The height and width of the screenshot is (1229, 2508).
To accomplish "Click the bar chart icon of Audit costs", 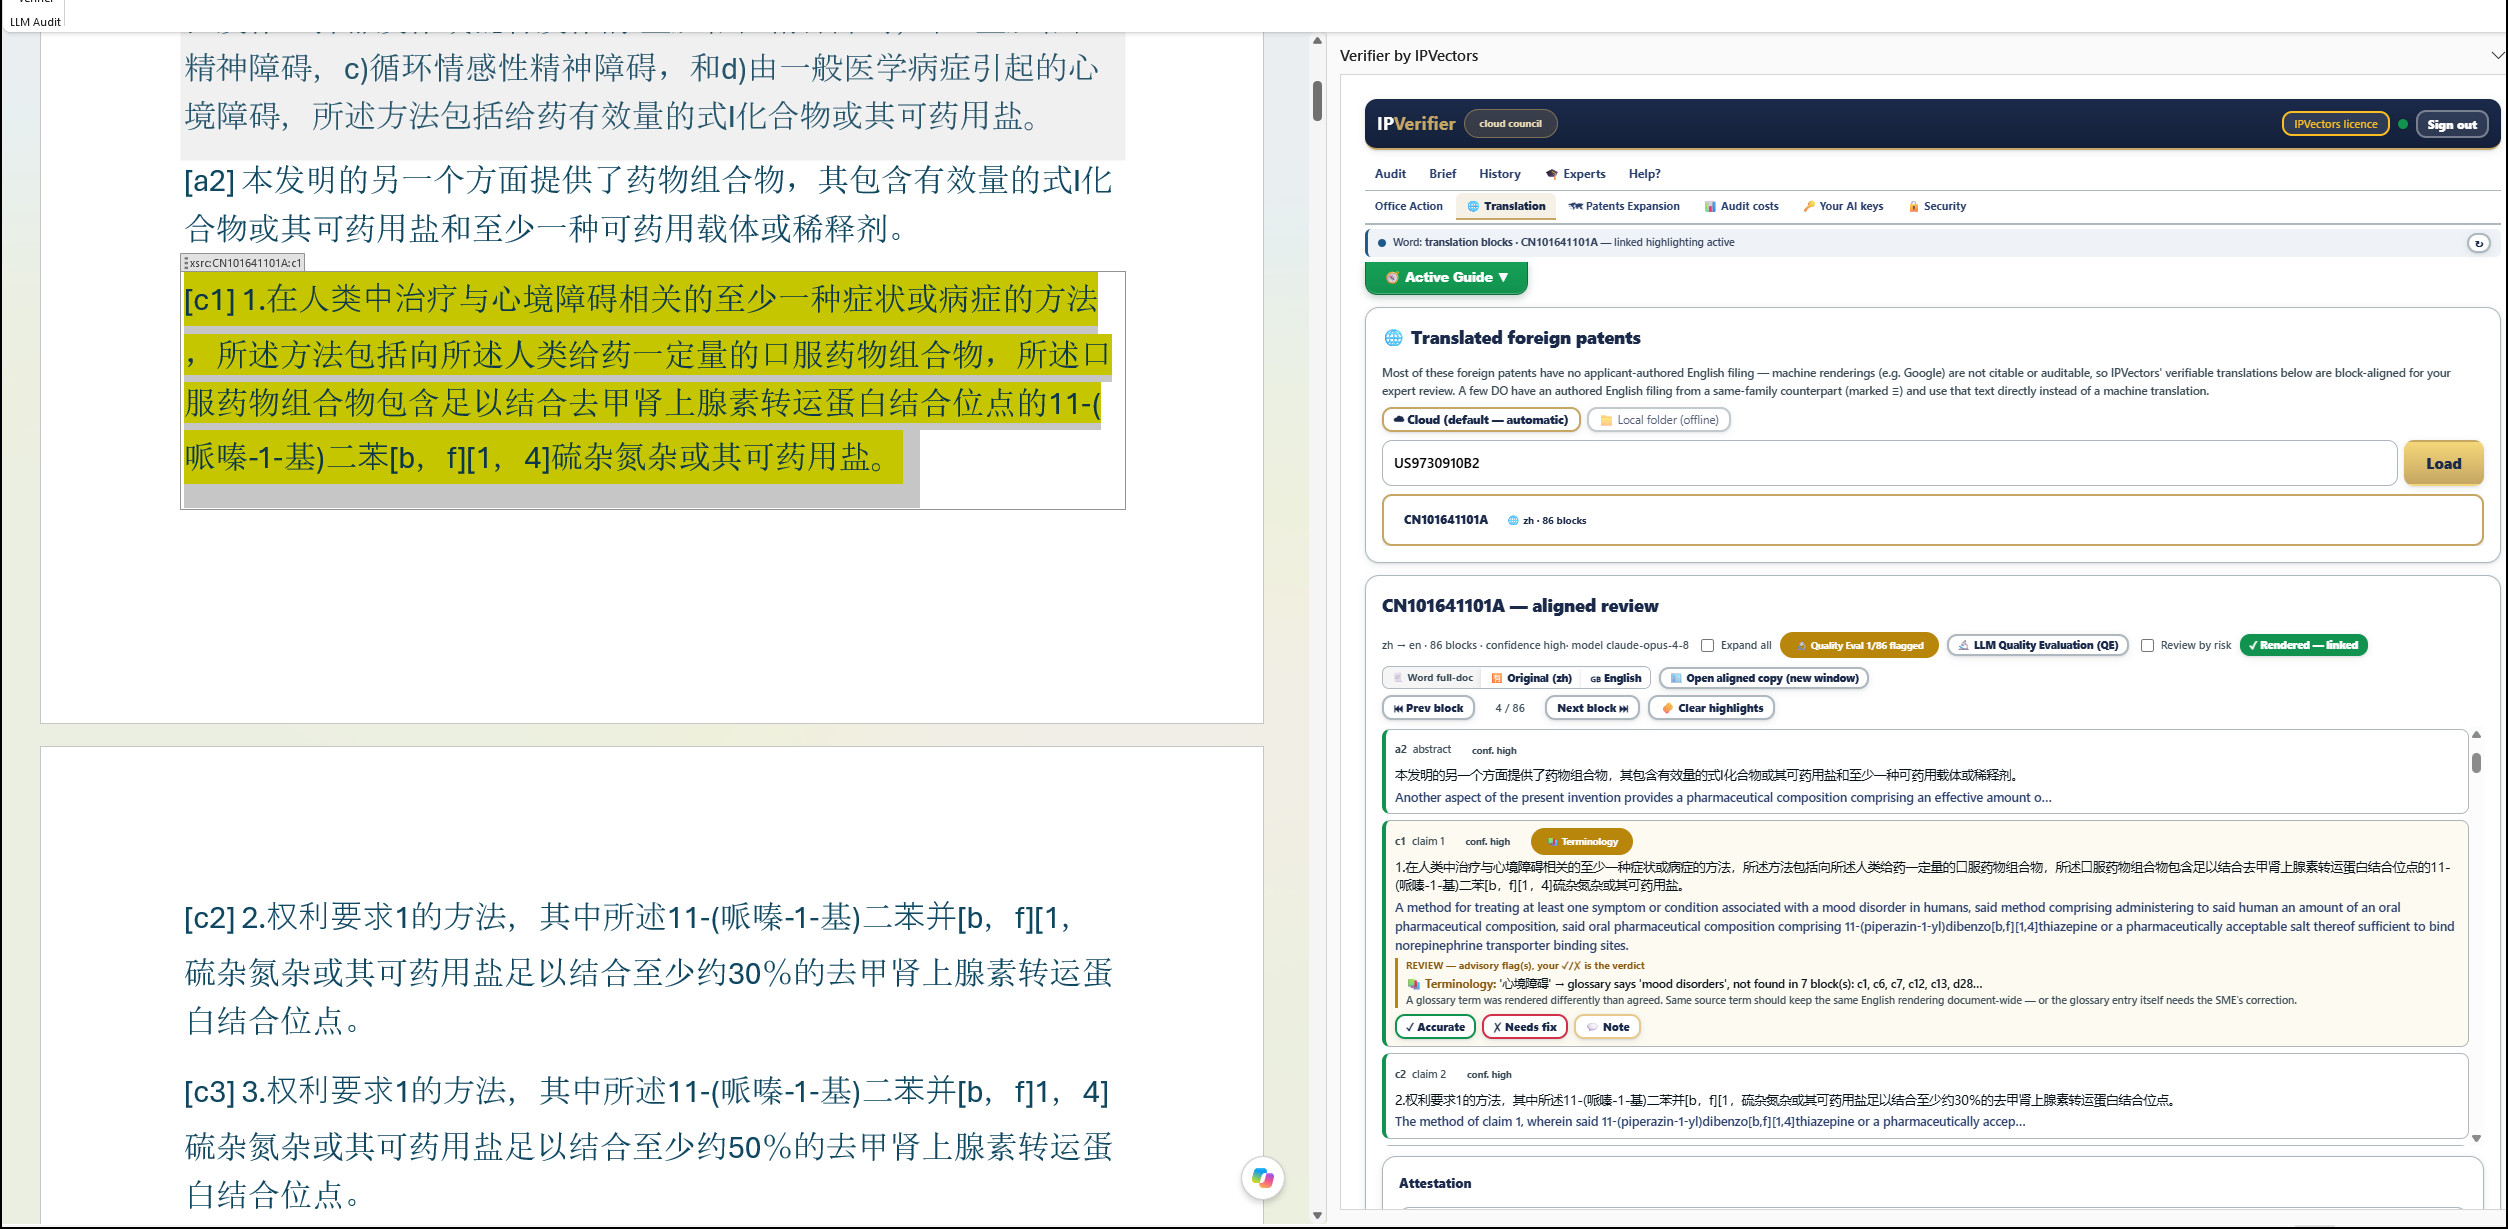I will click(1711, 206).
